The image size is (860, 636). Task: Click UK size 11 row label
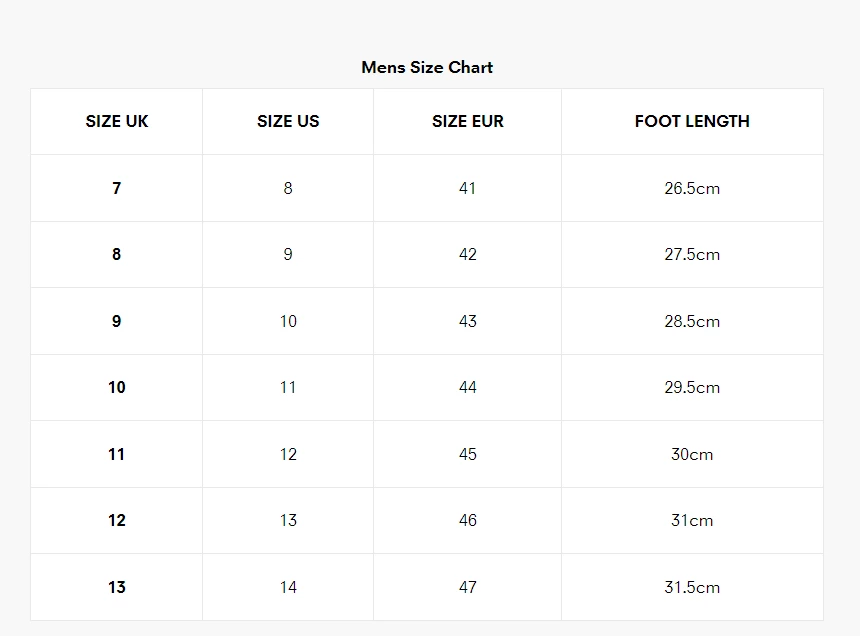117,454
